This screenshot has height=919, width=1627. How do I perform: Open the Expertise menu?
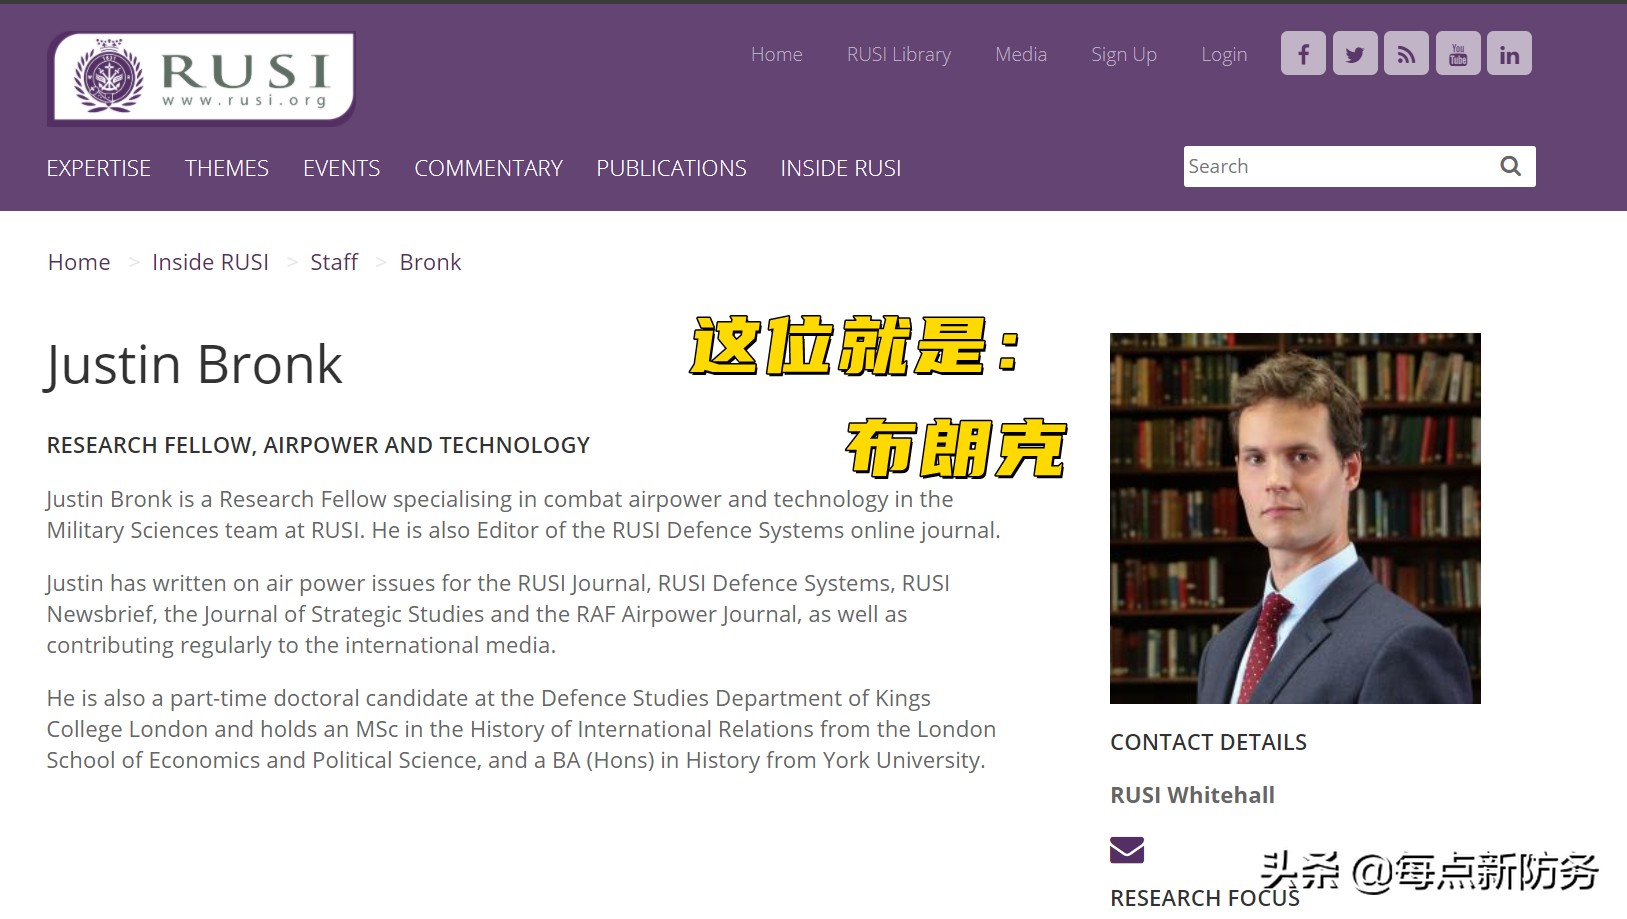(99, 168)
